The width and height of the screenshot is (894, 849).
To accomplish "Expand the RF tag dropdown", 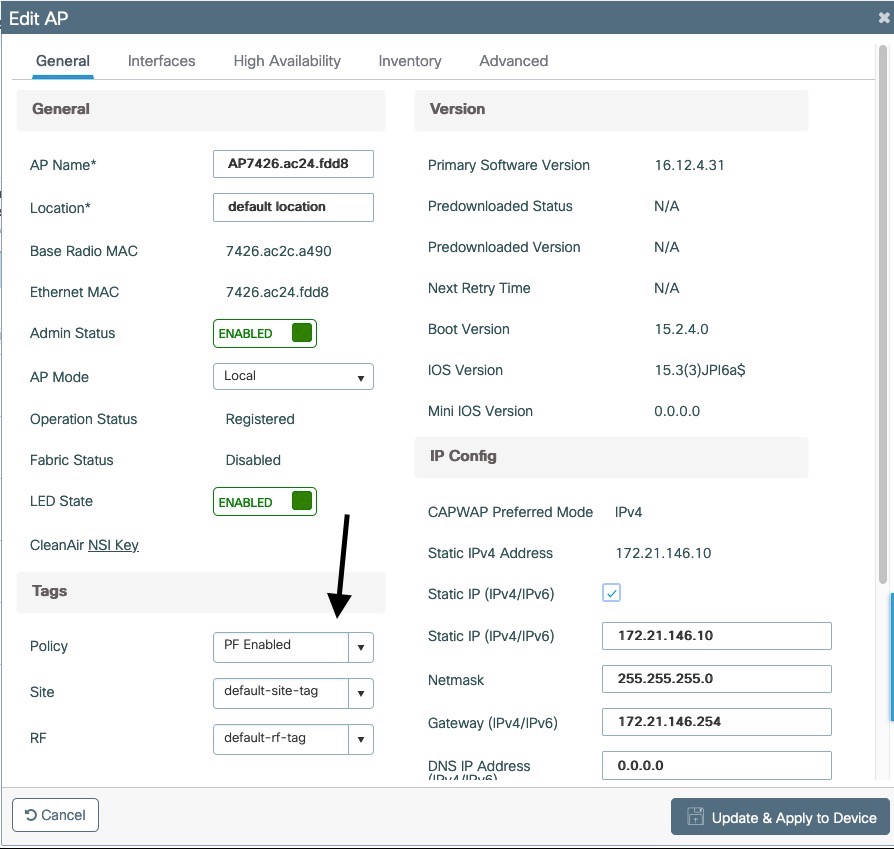I will click(360, 739).
